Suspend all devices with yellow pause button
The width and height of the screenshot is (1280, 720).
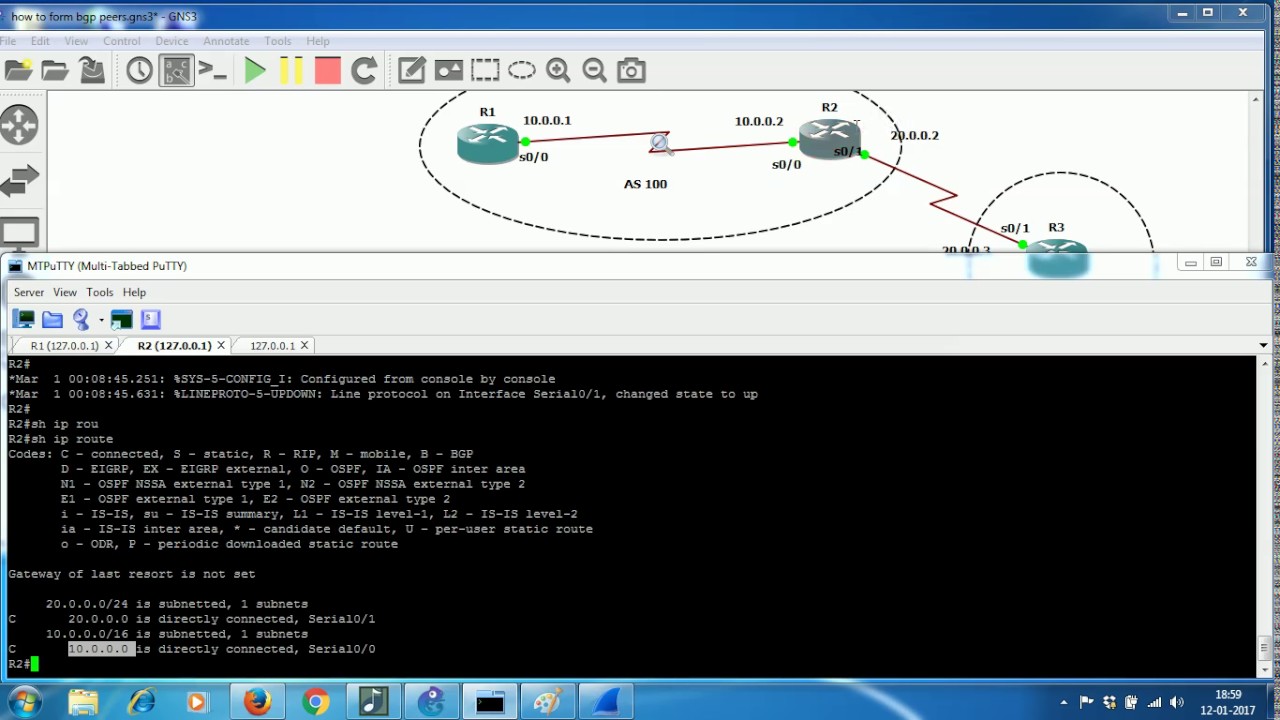[x=291, y=70]
